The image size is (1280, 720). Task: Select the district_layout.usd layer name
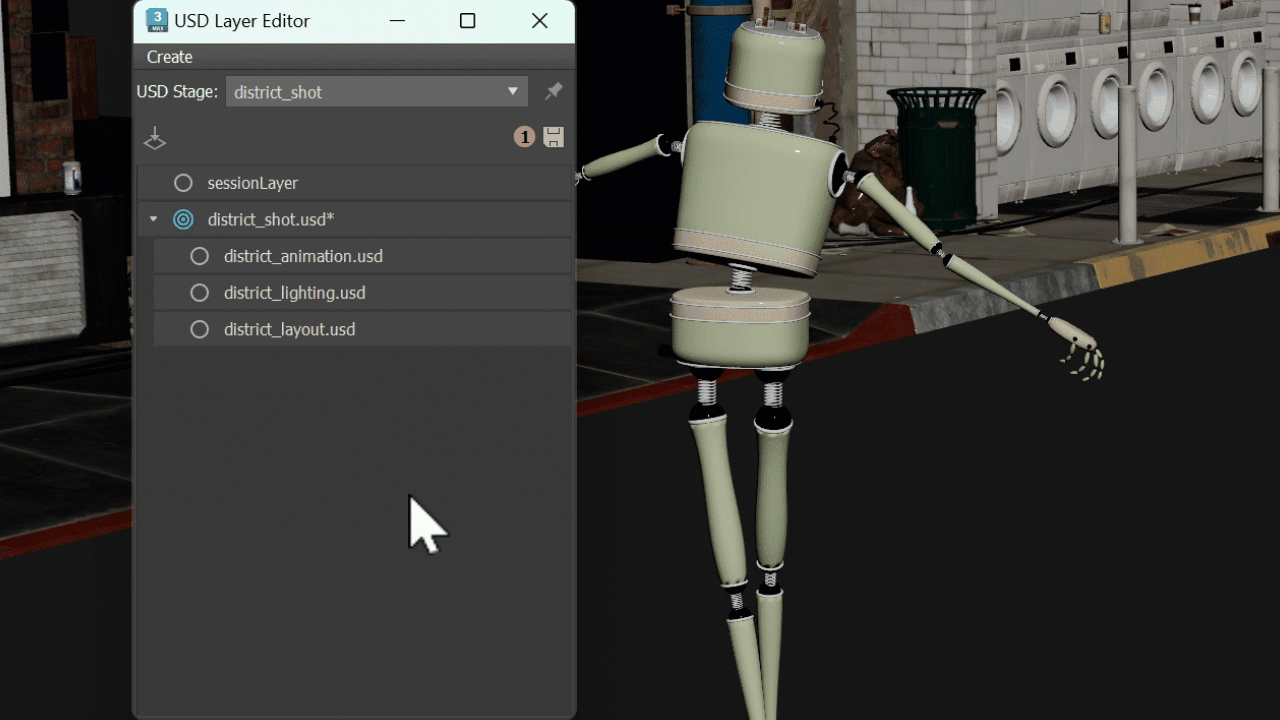click(290, 330)
